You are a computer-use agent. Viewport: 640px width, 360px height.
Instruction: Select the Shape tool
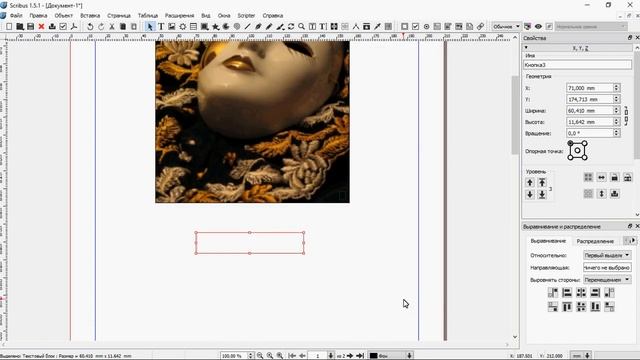pos(204,27)
